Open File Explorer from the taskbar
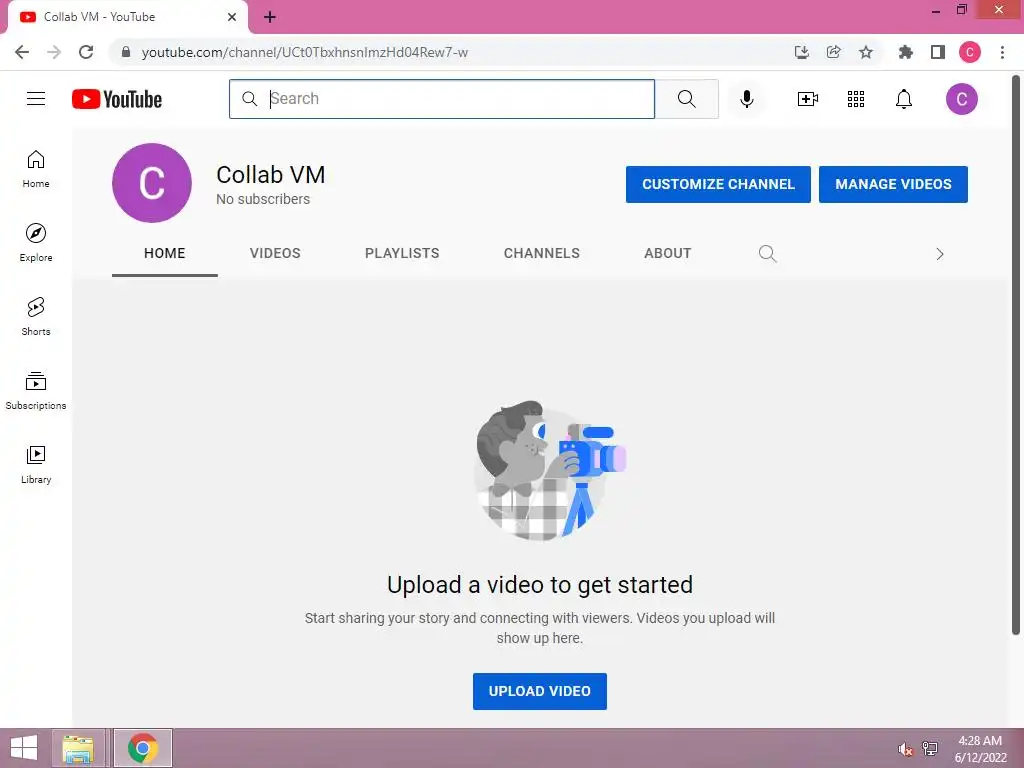The image size is (1024, 768). click(78, 748)
